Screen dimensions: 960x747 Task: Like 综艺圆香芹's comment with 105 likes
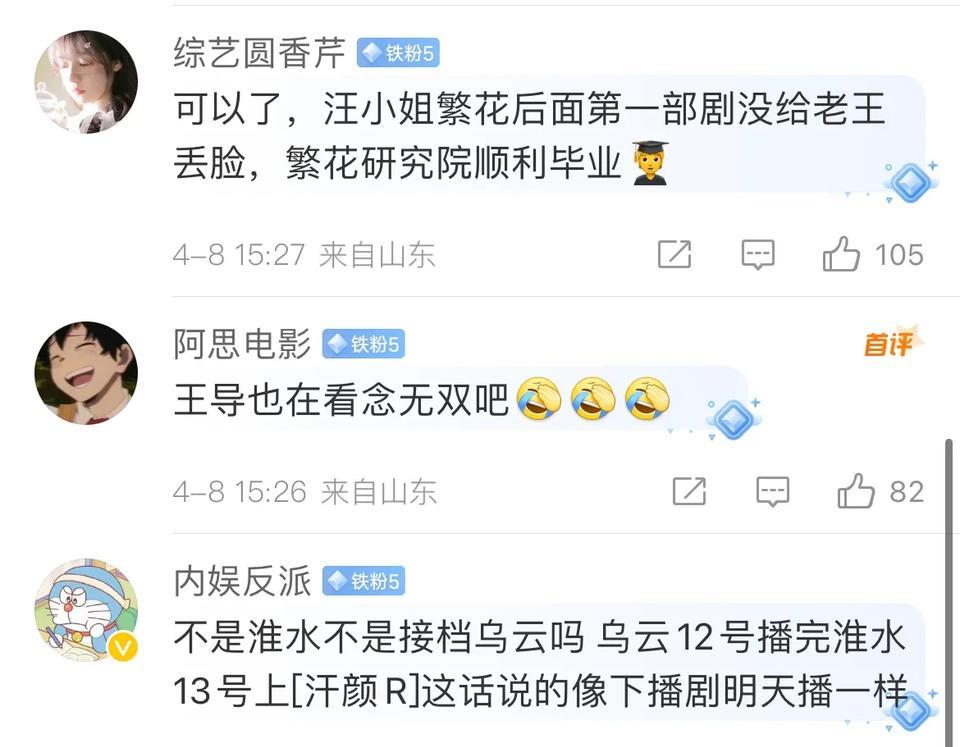coord(841,254)
